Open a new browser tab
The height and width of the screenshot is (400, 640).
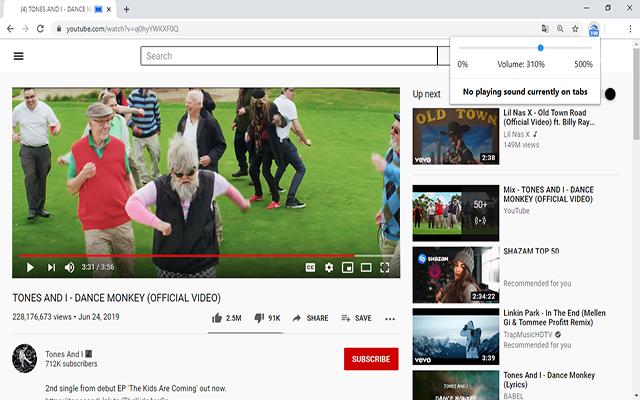point(126,9)
